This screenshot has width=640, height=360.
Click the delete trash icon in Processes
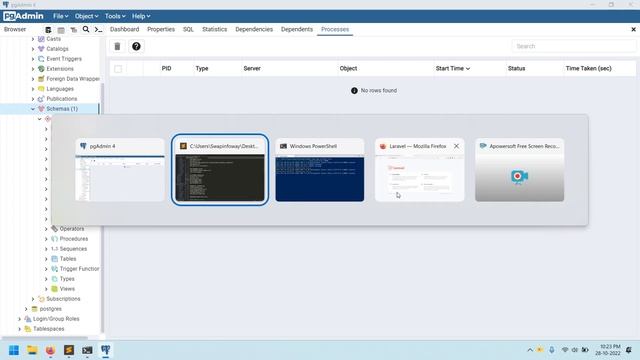pyautogui.click(x=118, y=47)
